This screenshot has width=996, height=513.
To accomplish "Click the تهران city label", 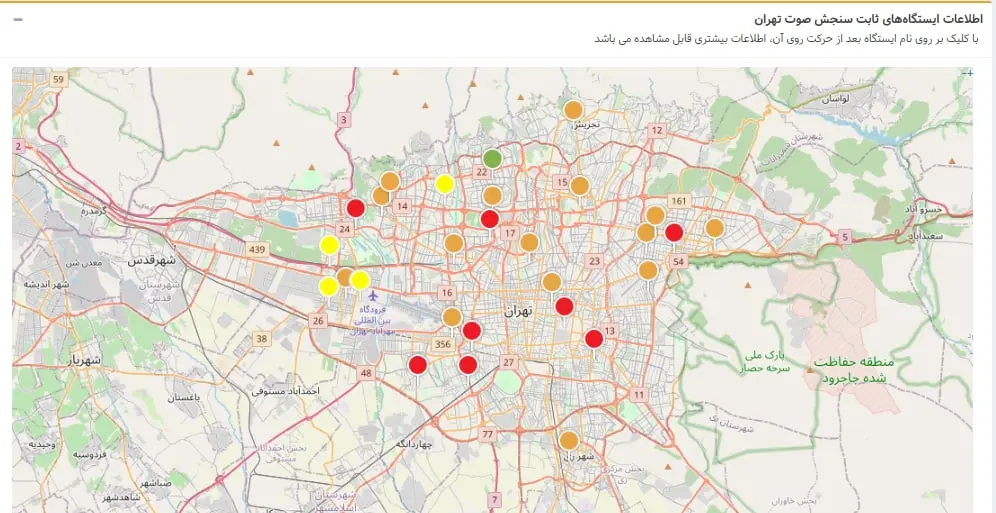I will coord(518,311).
